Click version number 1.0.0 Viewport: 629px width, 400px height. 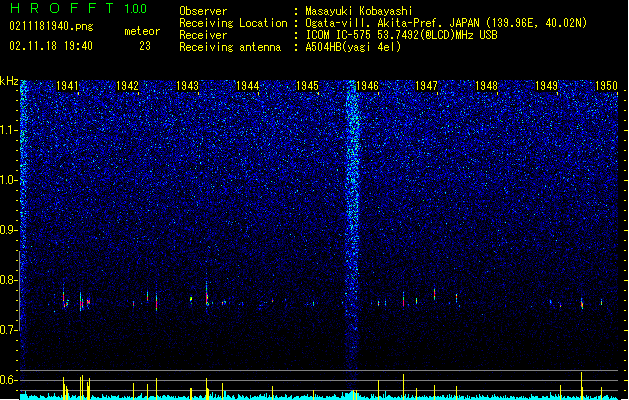(x=136, y=9)
